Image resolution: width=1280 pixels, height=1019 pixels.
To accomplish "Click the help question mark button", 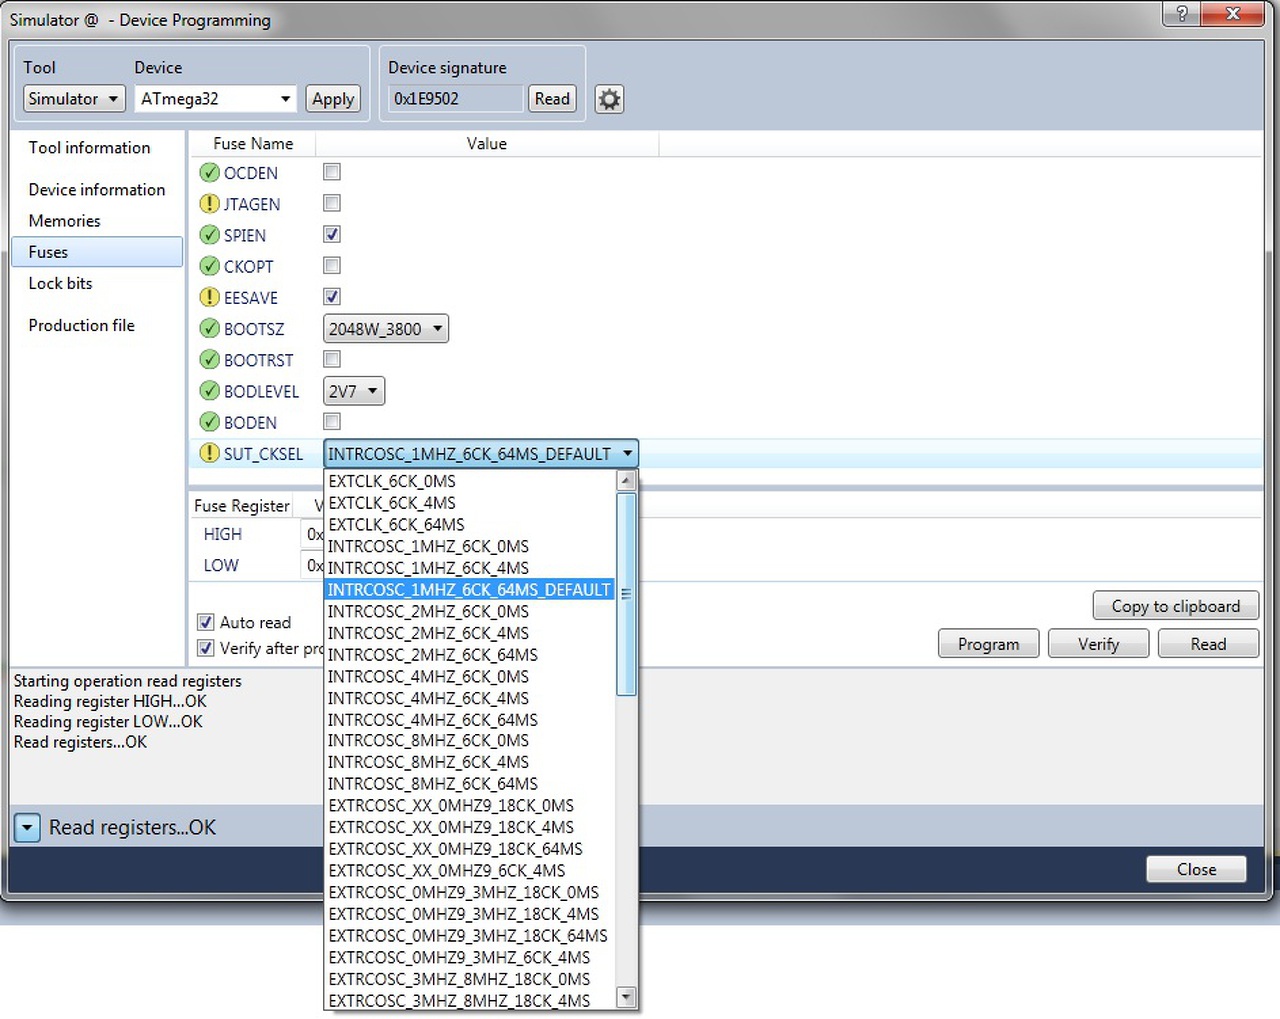I will tap(1181, 14).
